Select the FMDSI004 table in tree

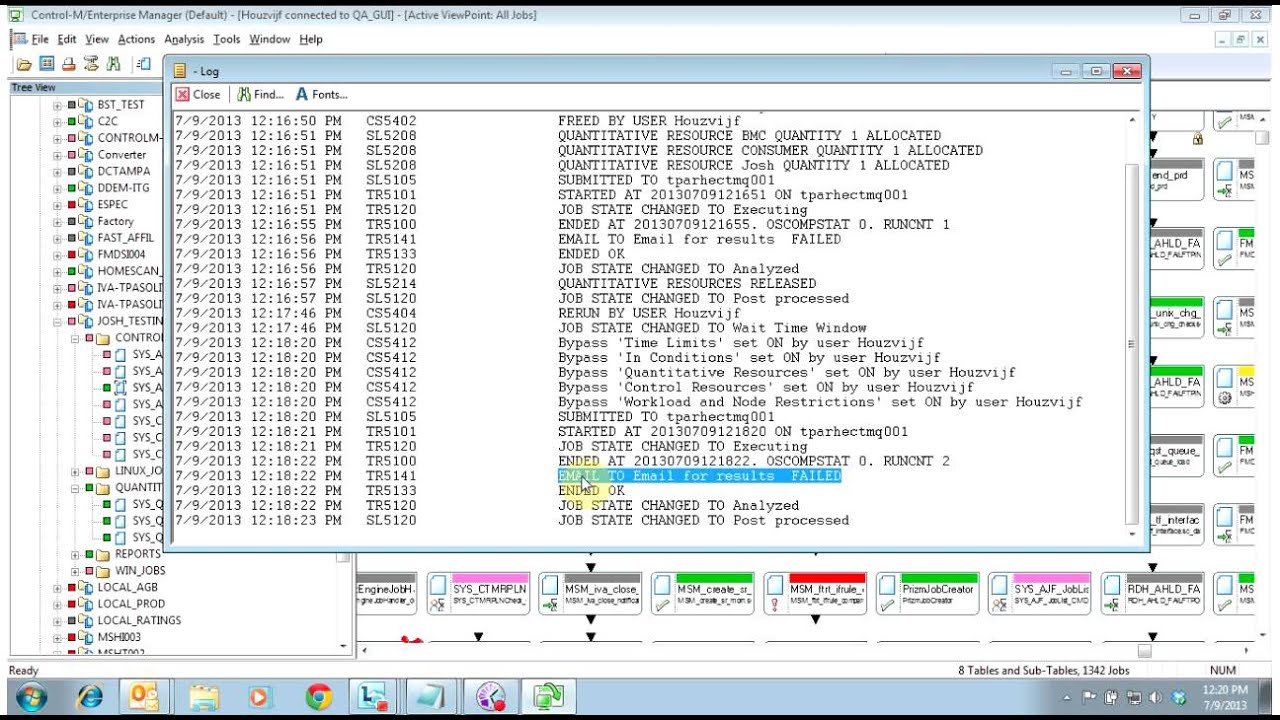coord(121,254)
